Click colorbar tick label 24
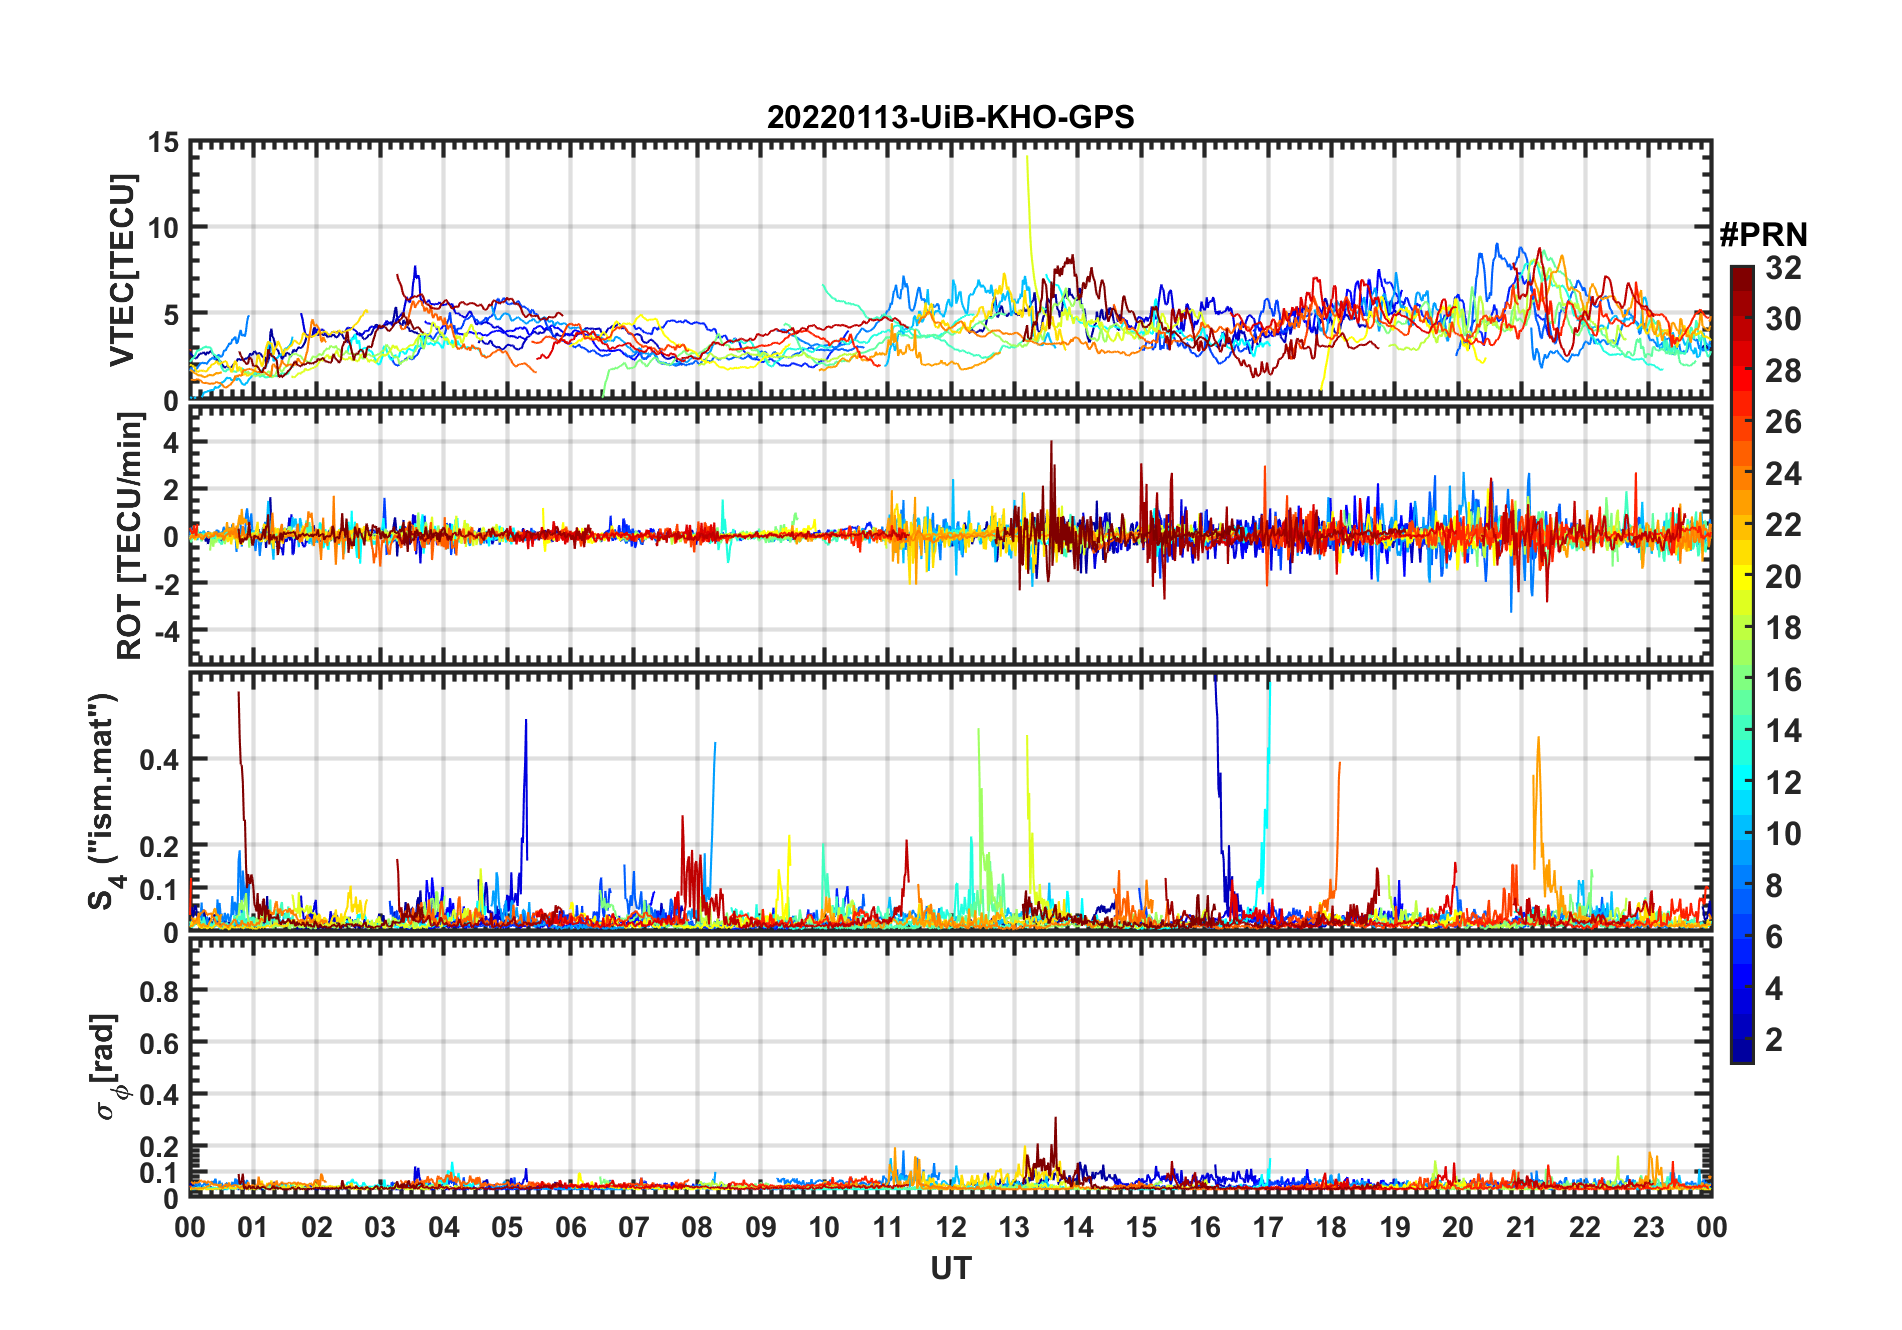Image resolution: width=1902 pixels, height=1330 pixels. 1783,474
